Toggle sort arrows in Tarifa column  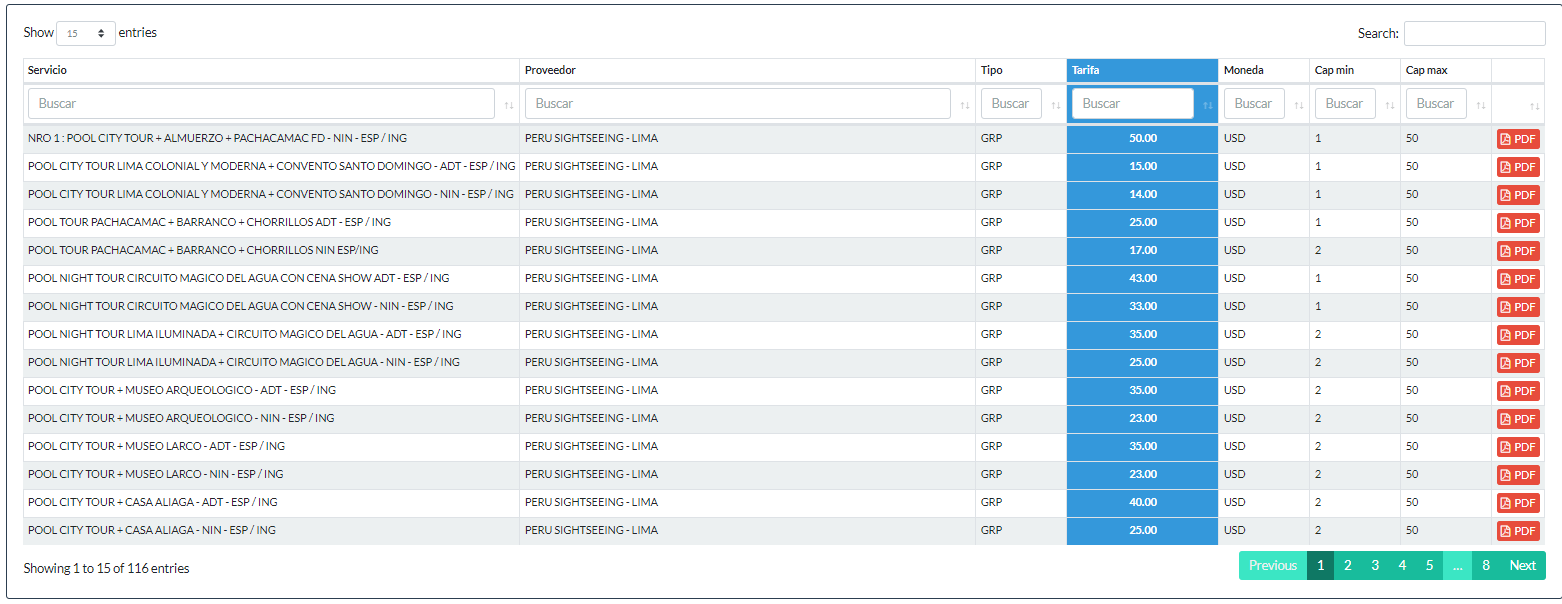pos(1208,105)
